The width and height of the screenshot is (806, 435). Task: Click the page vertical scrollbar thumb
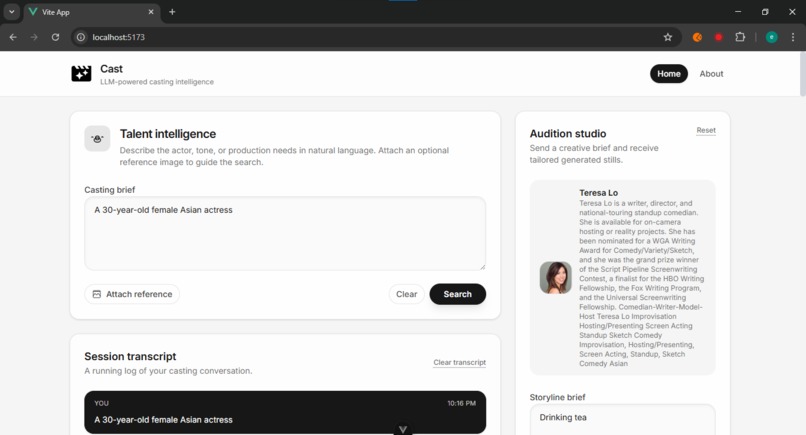[x=803, y=74]
